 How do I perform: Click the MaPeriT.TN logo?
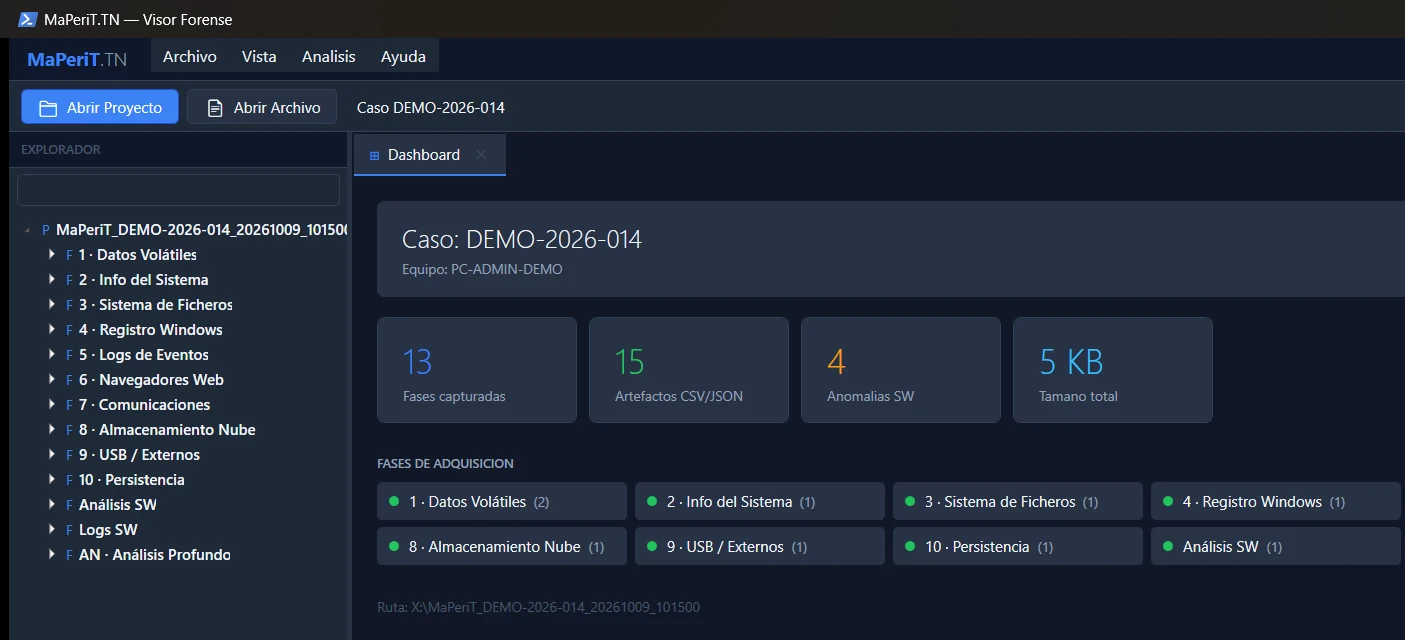[77, 58]
